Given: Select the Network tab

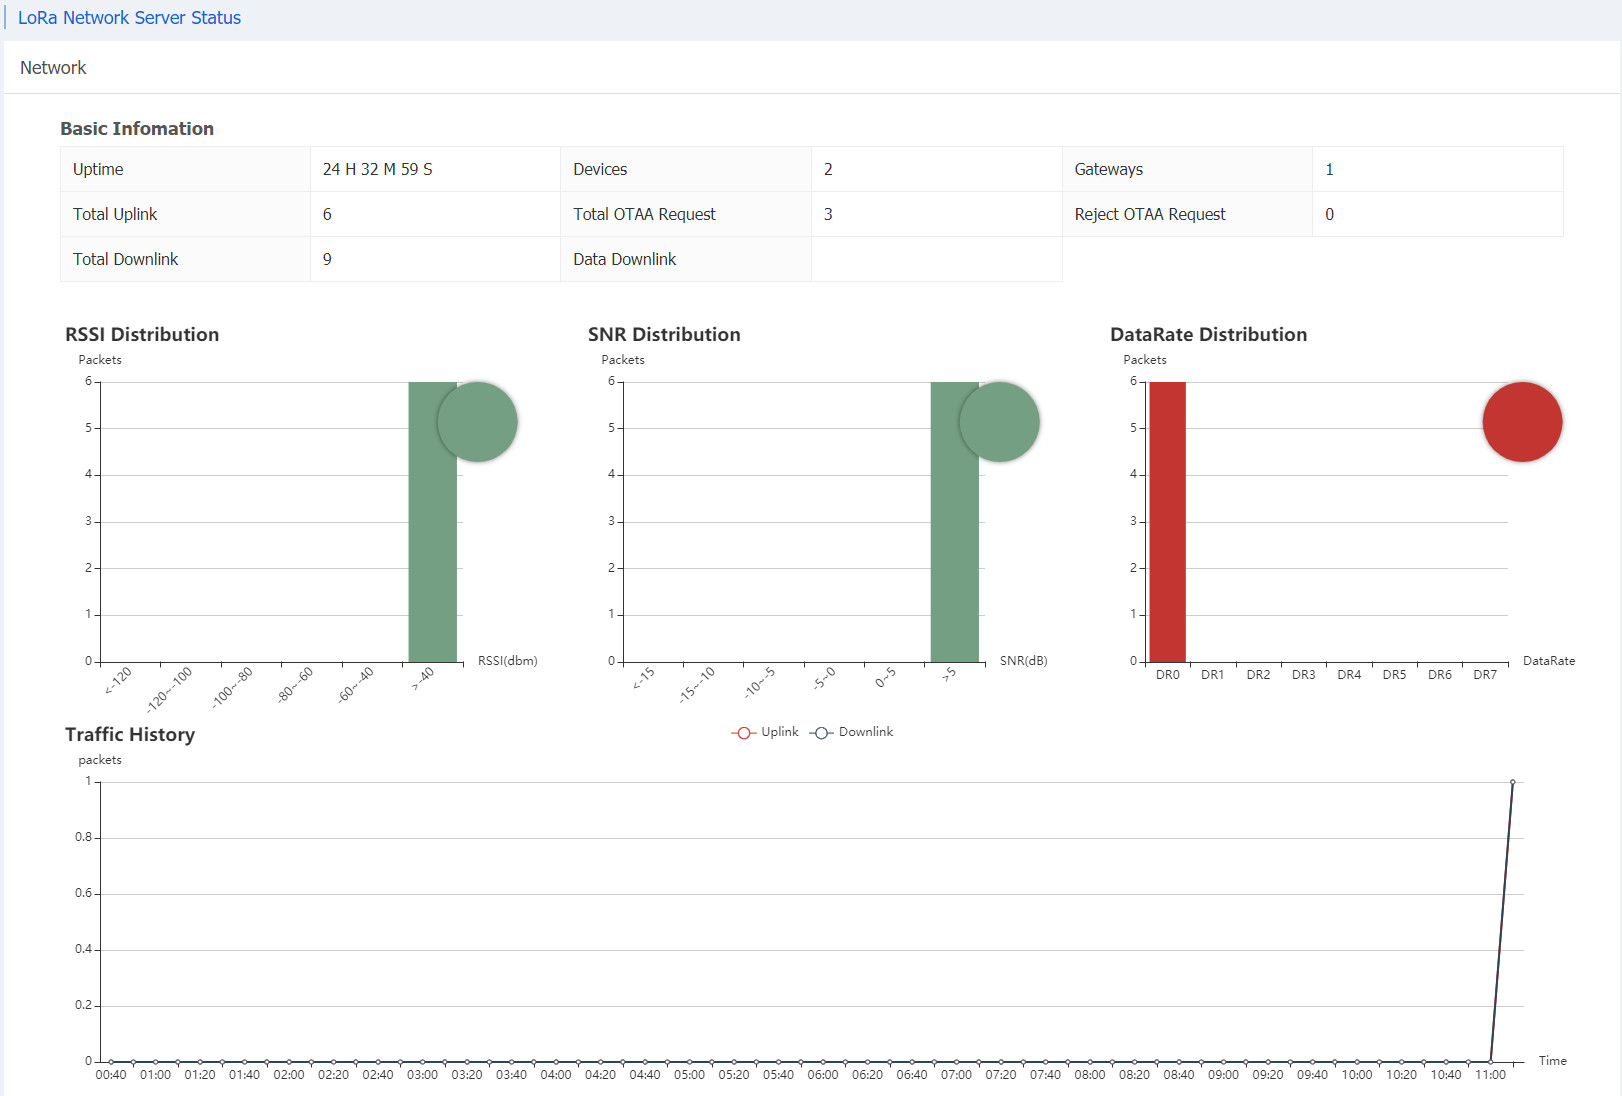Looking at the screenshot, I should [x=53, y=67].
